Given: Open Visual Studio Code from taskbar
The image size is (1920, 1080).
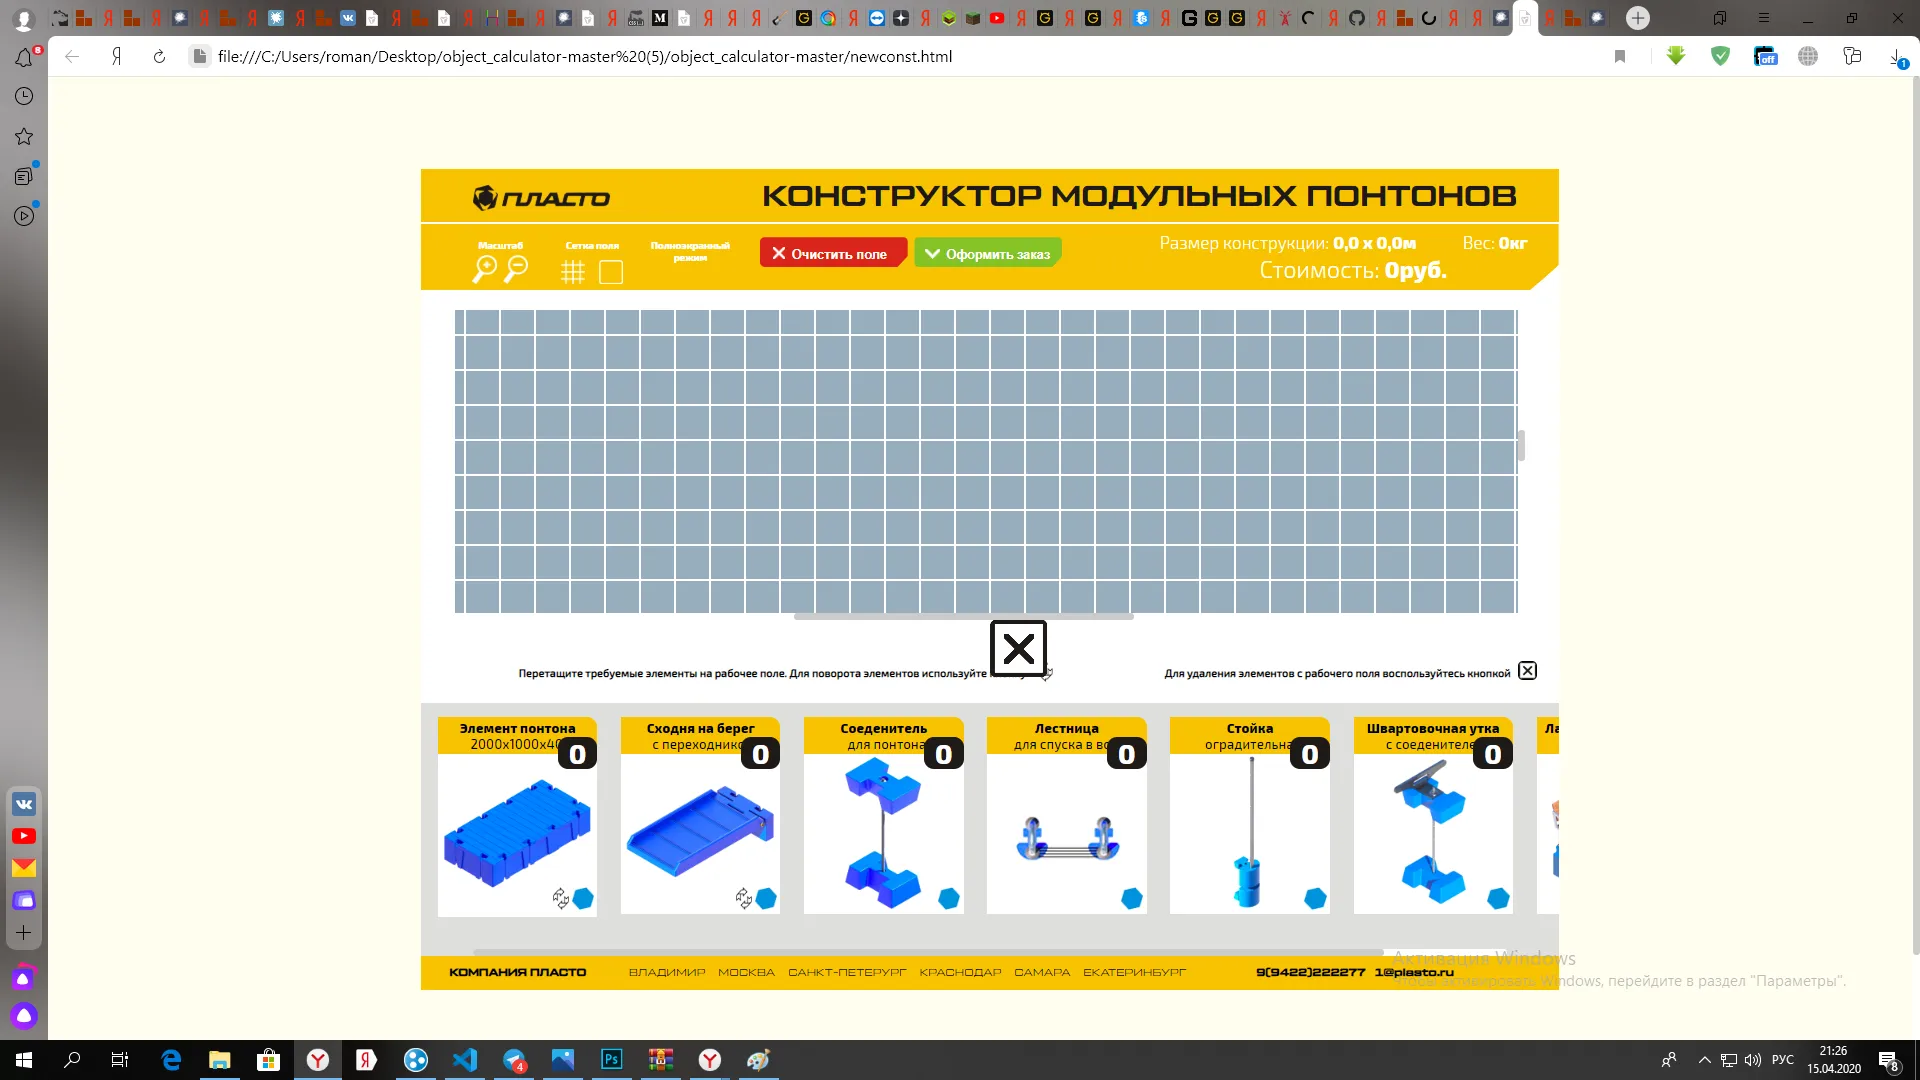Looking at the screenshot, I should pos(465,1060).
